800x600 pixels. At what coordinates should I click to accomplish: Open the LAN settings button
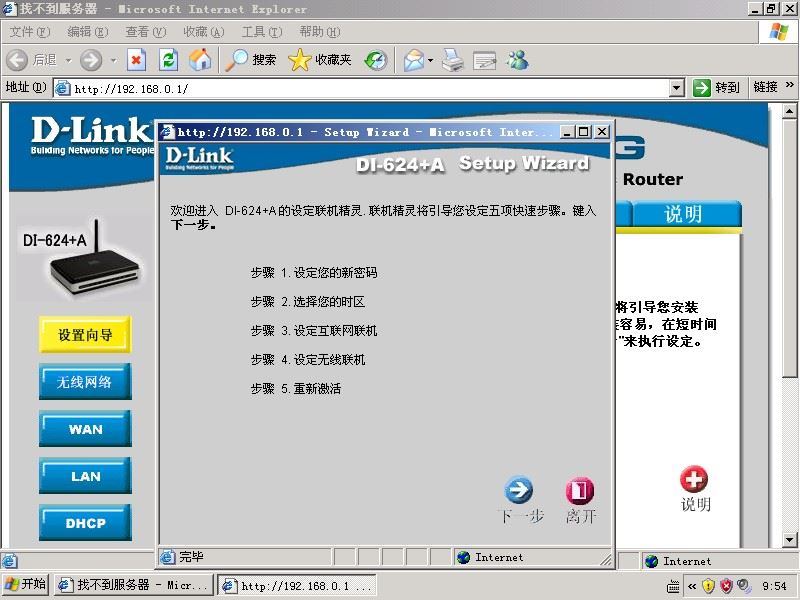(x=85, y=476)
